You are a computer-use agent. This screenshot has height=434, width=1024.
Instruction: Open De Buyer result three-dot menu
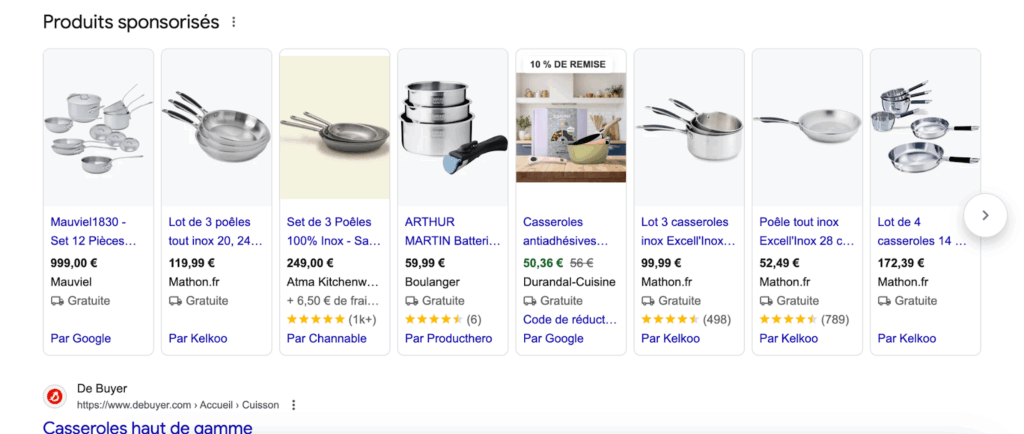click(293, 405)
